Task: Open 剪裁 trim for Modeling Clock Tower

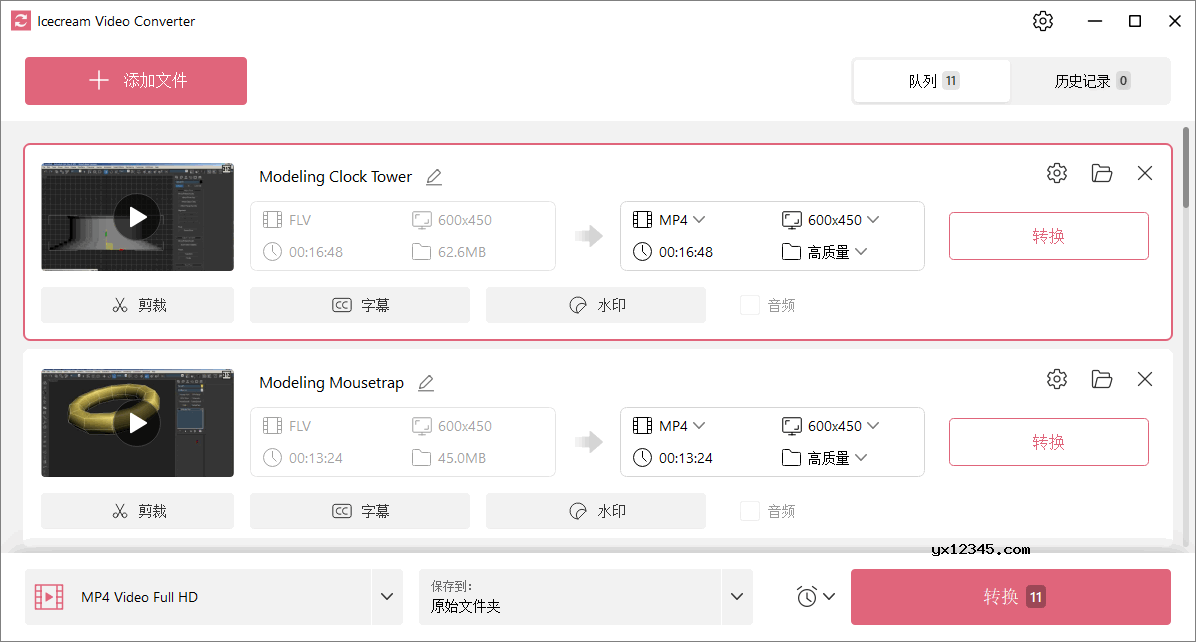Action: point(138,305)
